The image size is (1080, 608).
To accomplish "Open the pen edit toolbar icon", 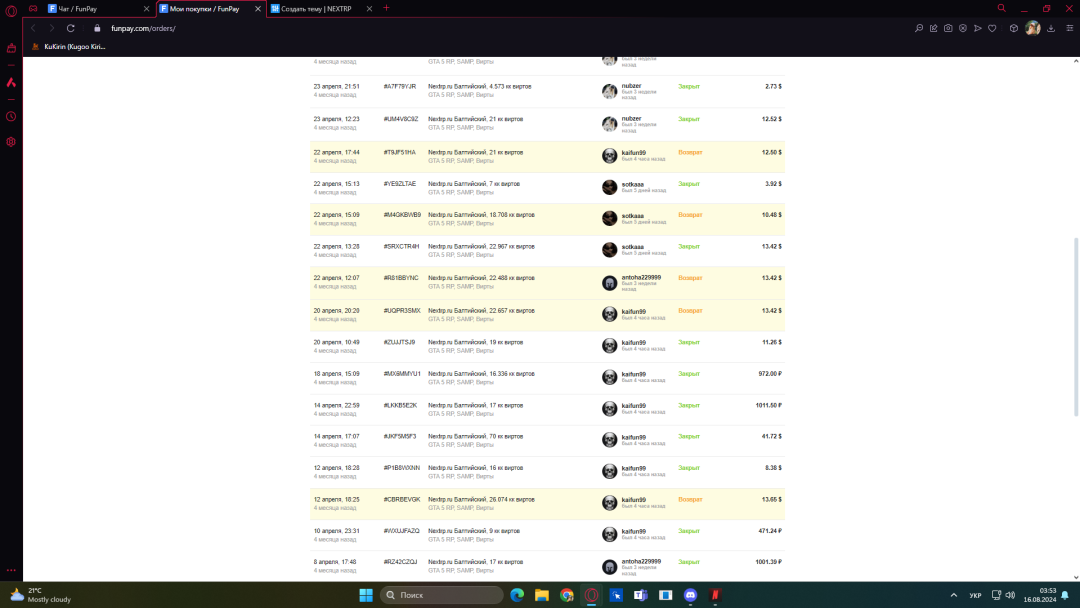I will [933, 28].
